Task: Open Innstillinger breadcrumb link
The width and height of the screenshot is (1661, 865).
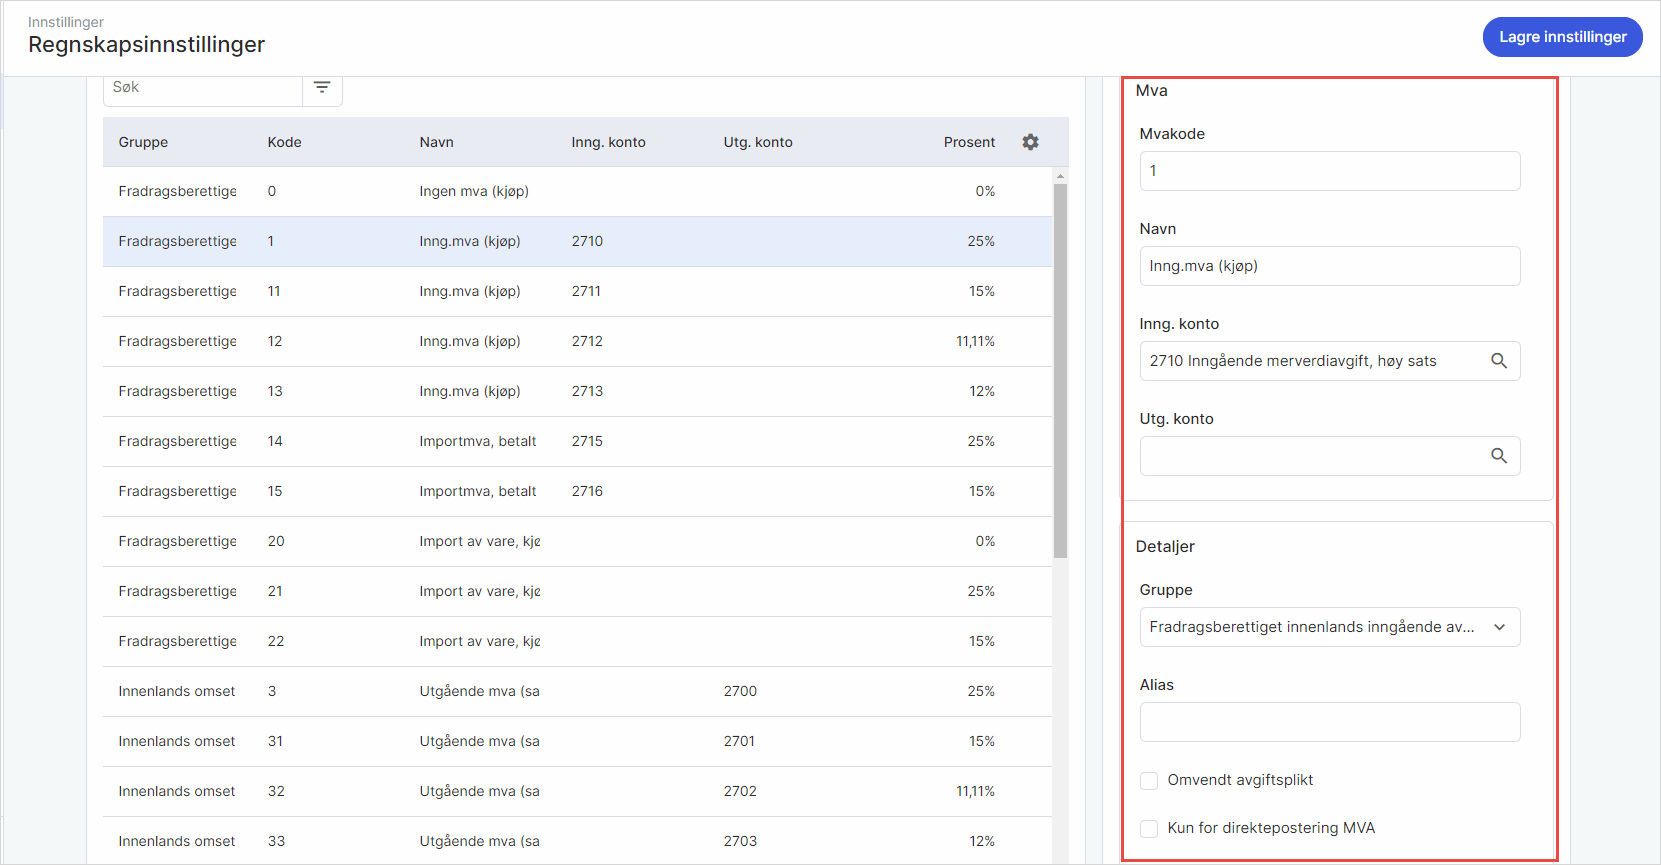Action: (x=66, y=22)
